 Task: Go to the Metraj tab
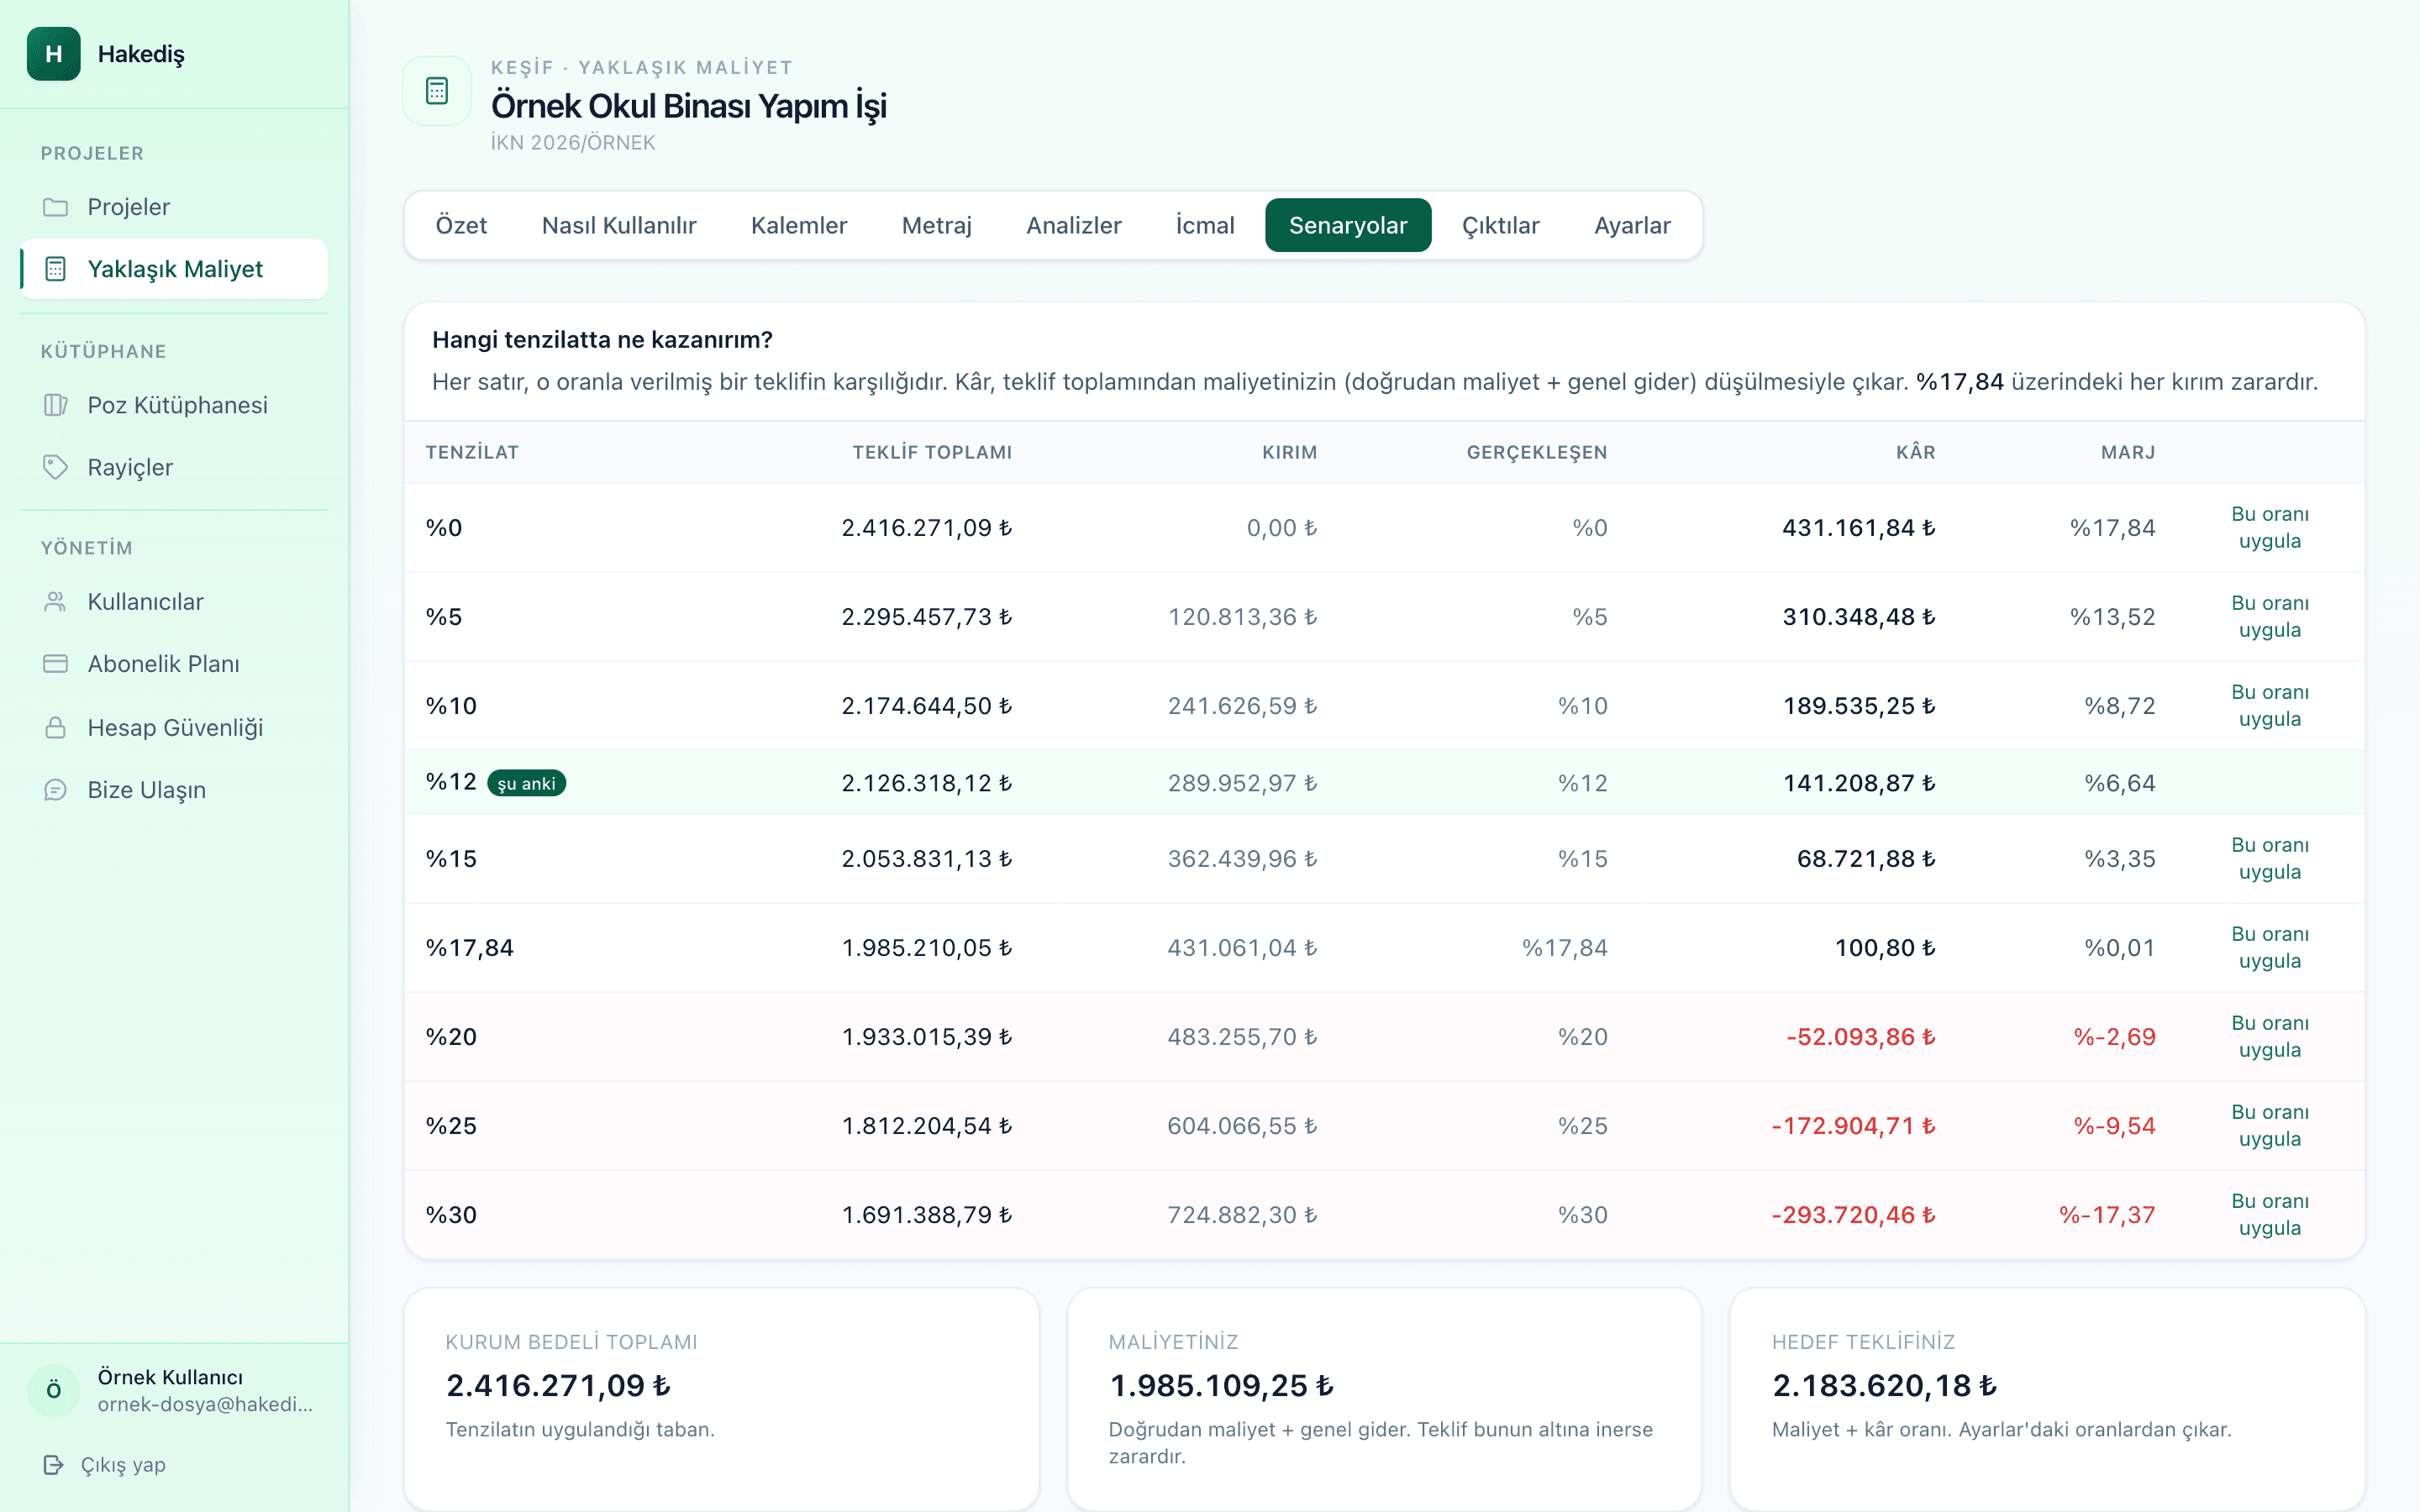(x=937, y=226)
